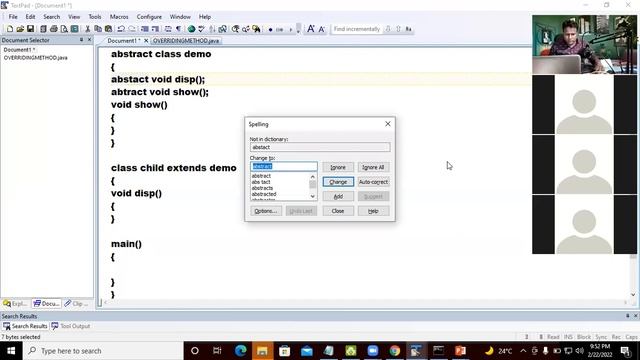Close the Document1 tab with its X
640x360 pixels.
coord(146,41)
